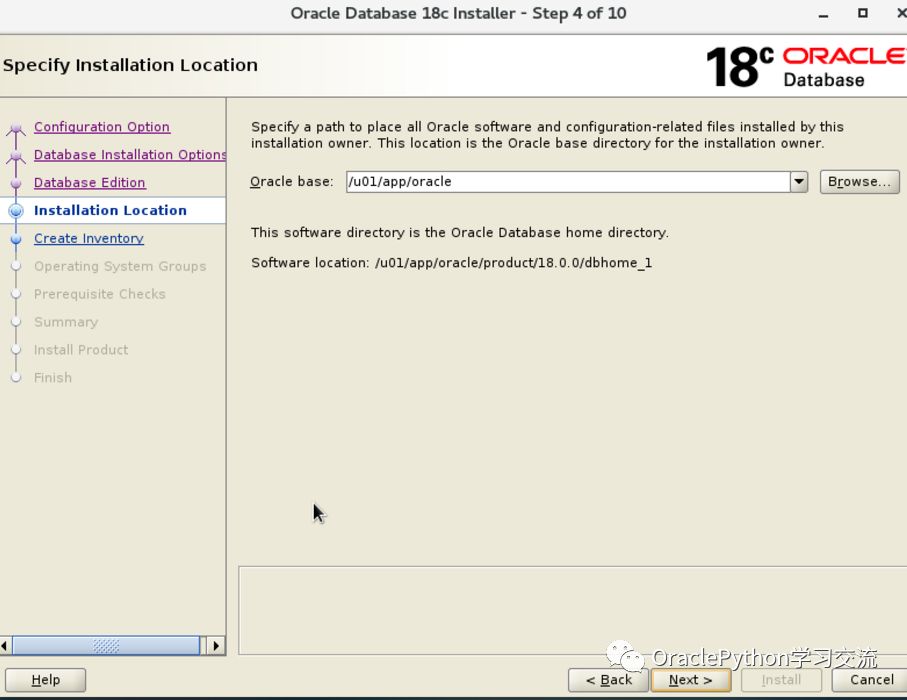The width and height of the screenshot is (907, 700).
Task: Click the empty message panel at bottom
Action: 573,610
